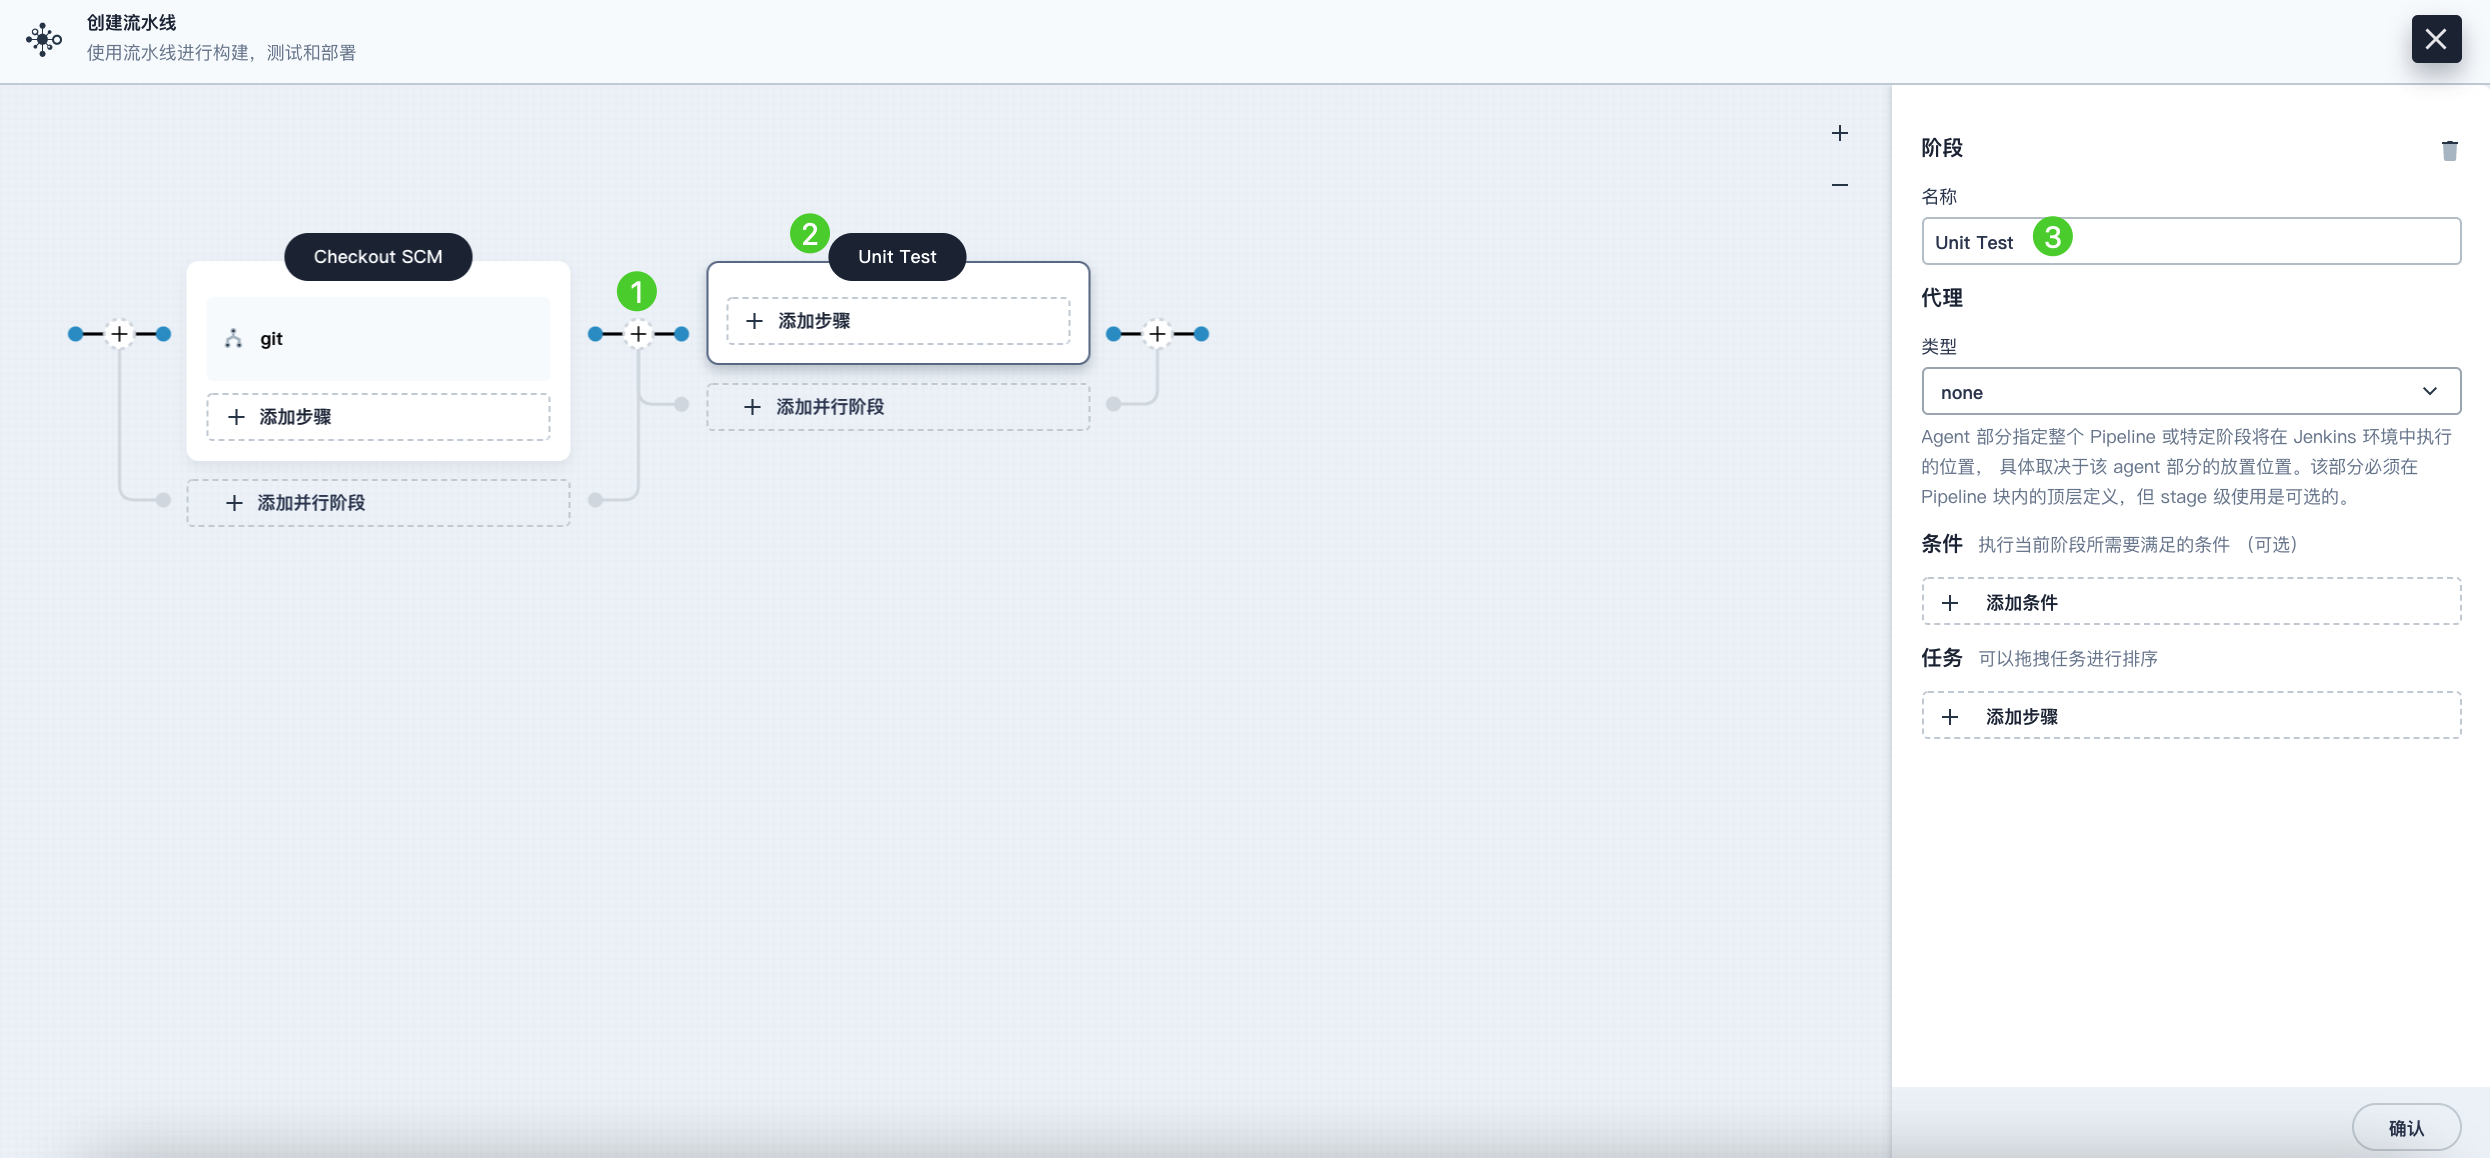Click the Unit Test label to select stage
The height and width of the screenshot is (1158, 2490).
(x=896, y=256)
